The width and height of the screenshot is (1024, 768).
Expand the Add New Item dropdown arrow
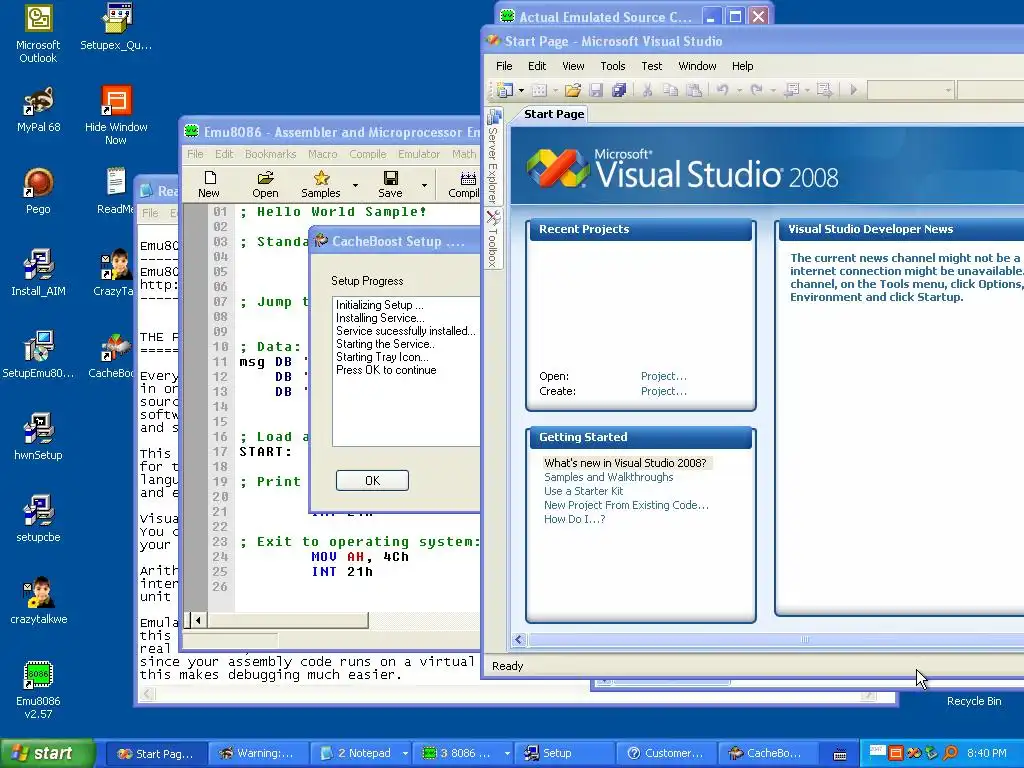point(555,90)
